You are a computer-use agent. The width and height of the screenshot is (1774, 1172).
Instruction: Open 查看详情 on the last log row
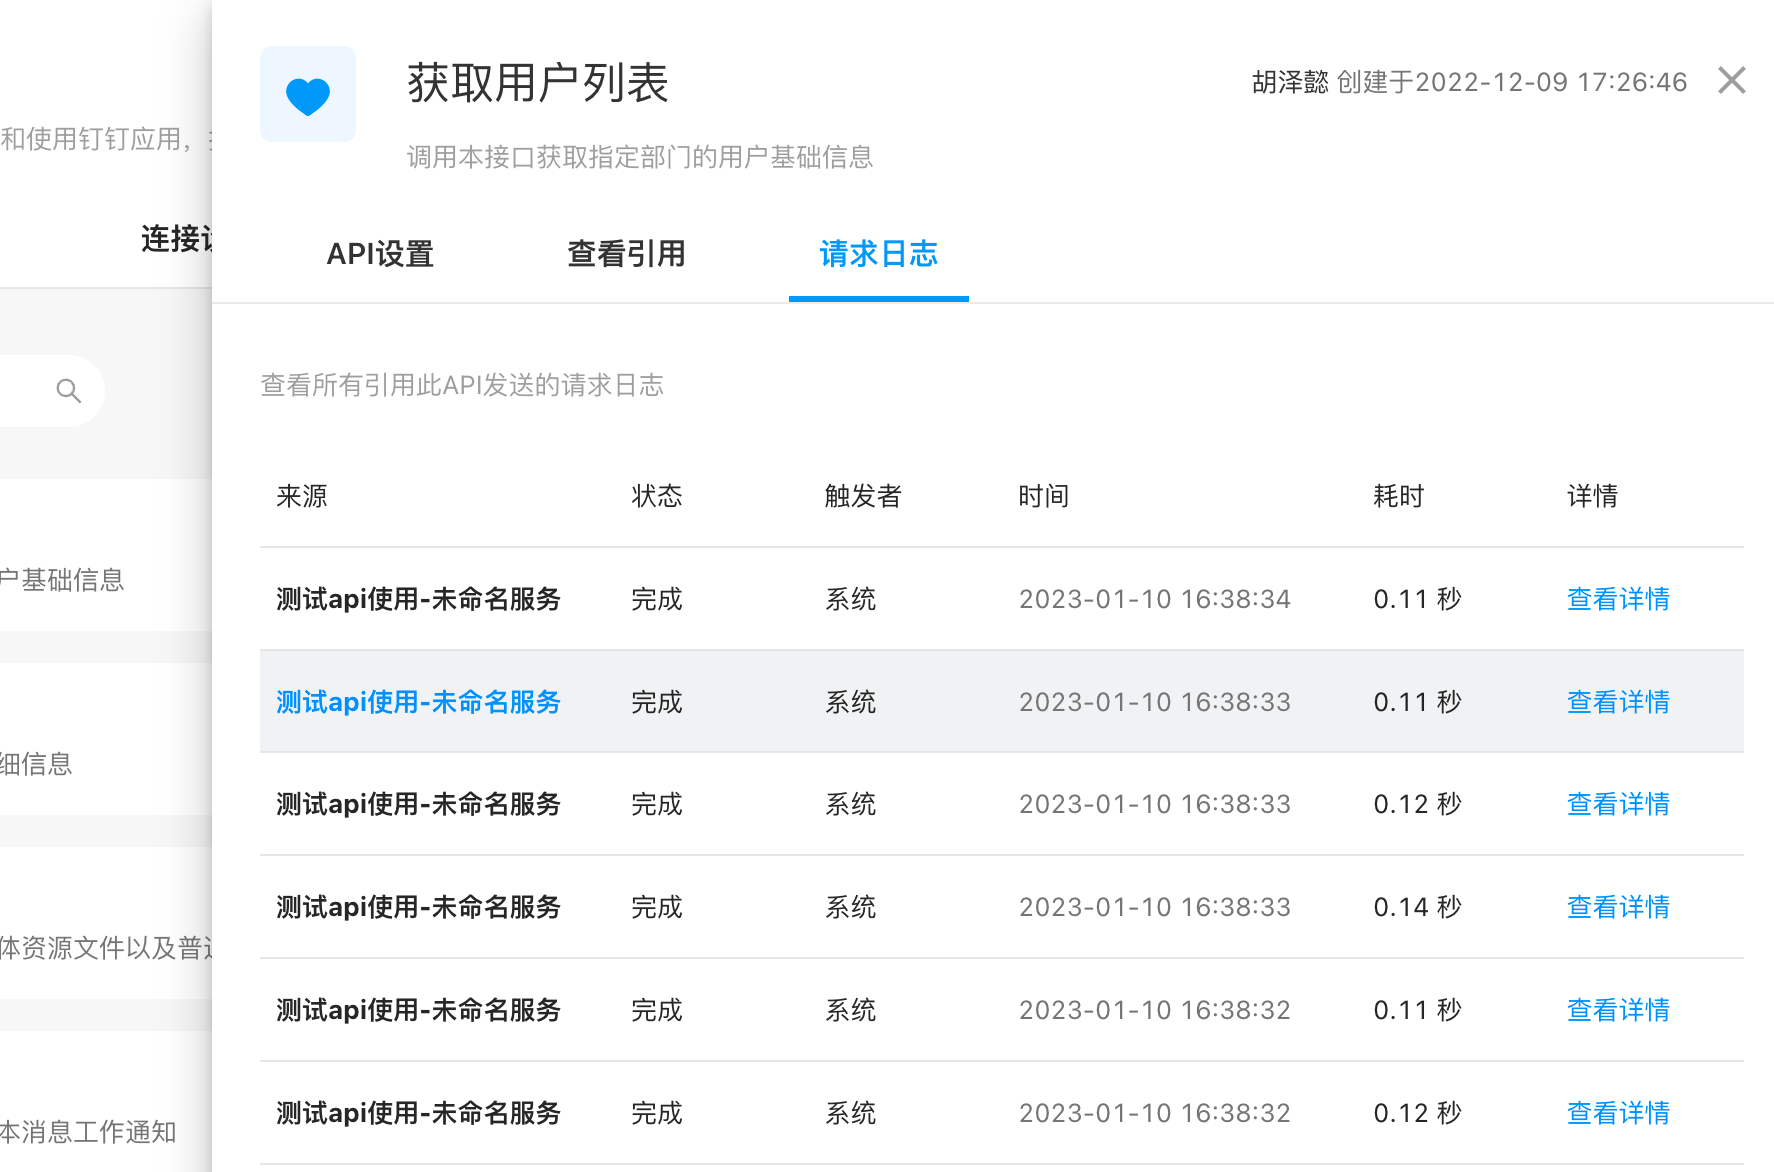[x=1617, y=1112]
